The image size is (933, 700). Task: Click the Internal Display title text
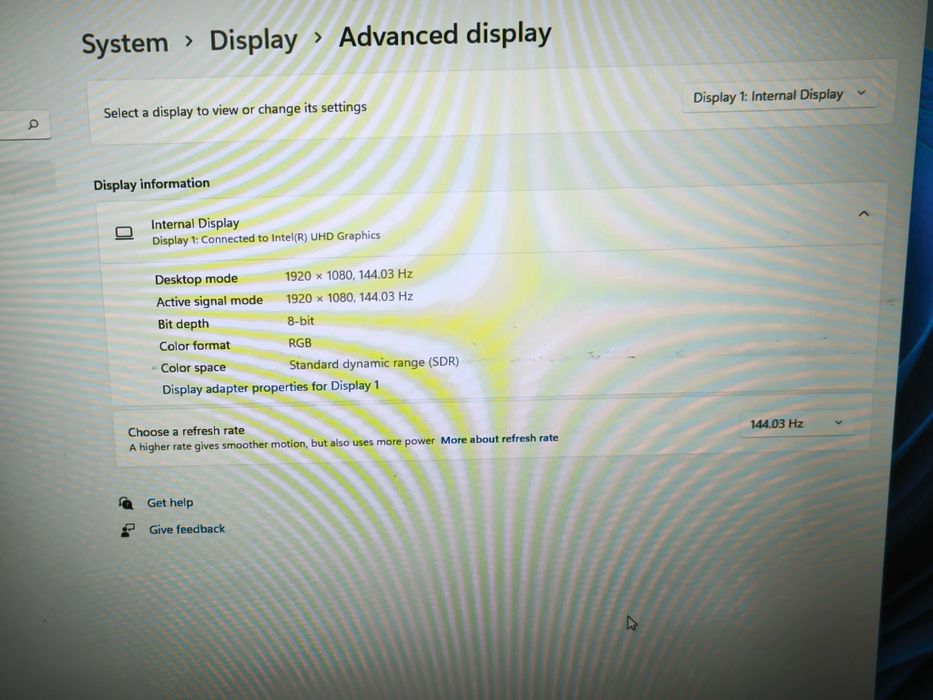pyautogui.click(x=195, y=224)
